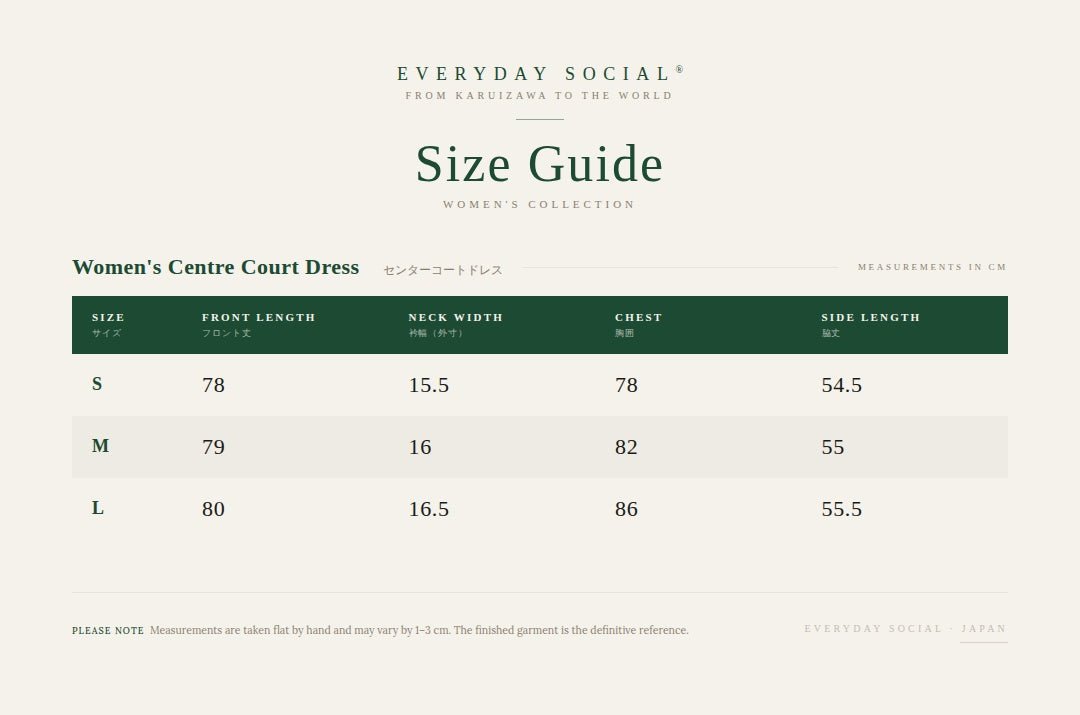The image size is (1080, 715).
Task: Click the neck width value 16 in row M
Action: 420,447
